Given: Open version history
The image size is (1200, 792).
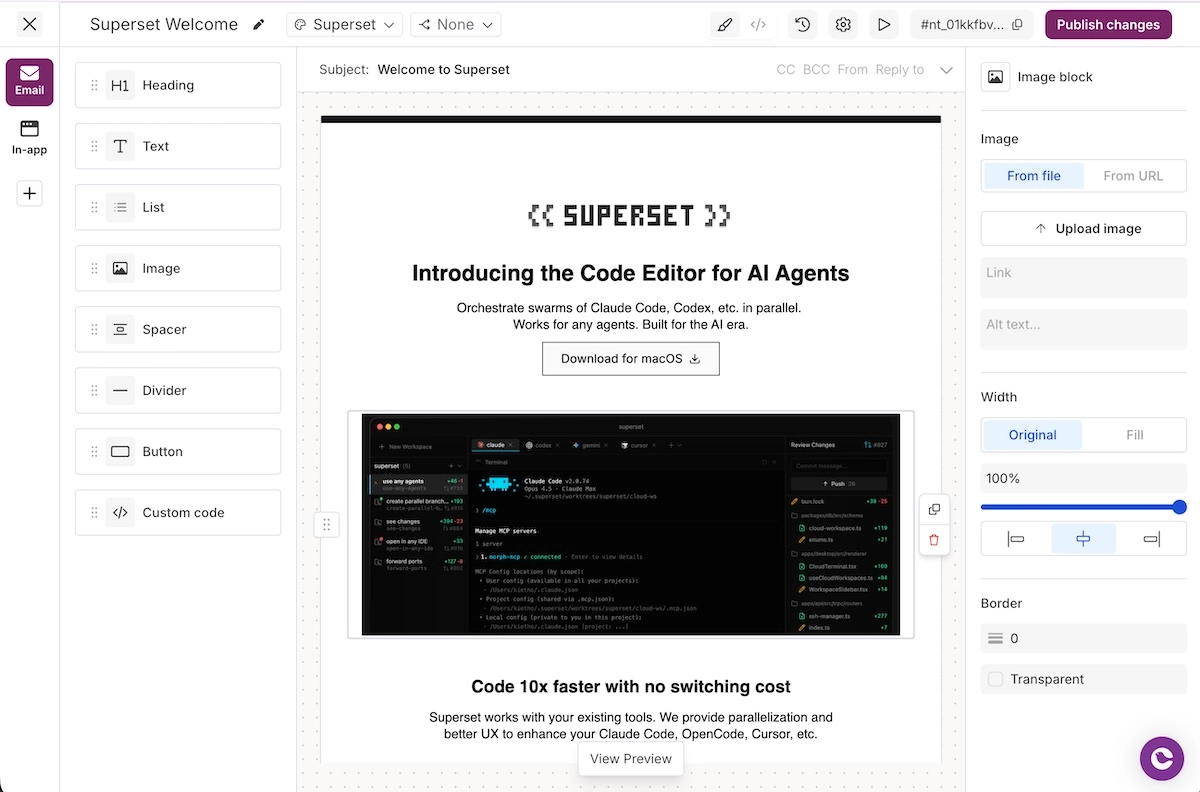Looking at the screenshot, I should pos(801,23).
